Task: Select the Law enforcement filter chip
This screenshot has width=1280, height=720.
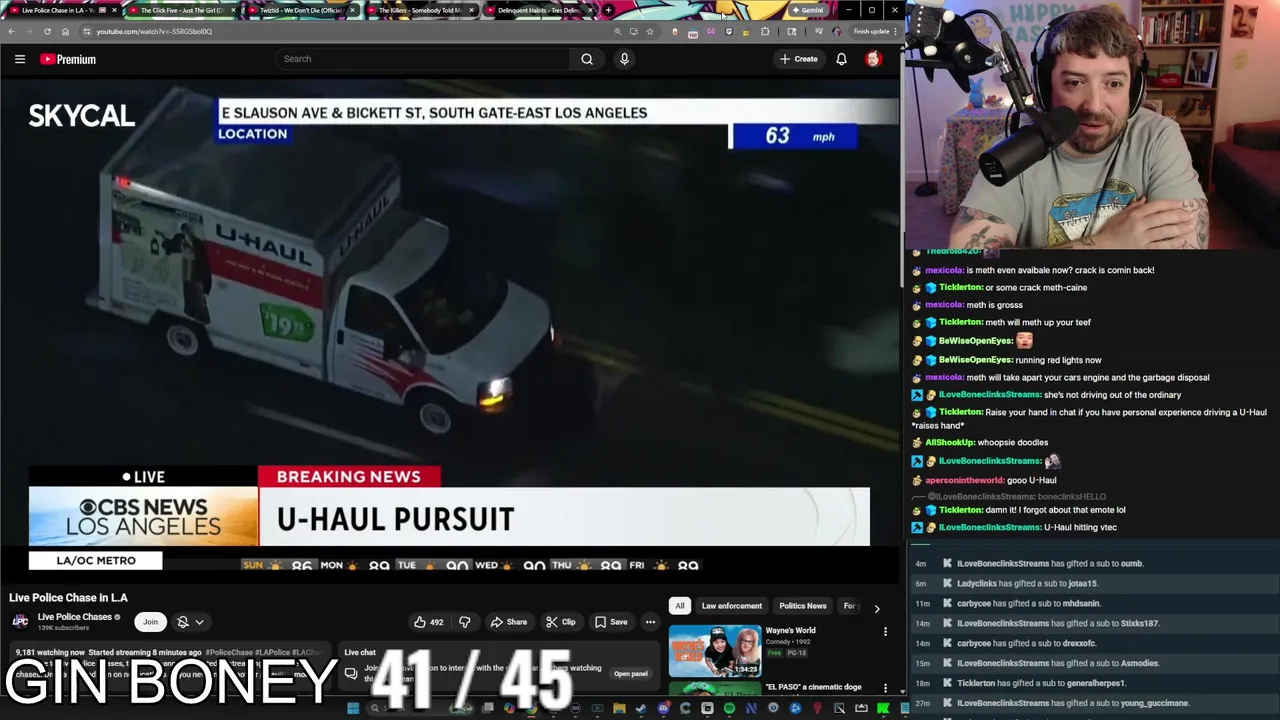Action: point(731,606)
